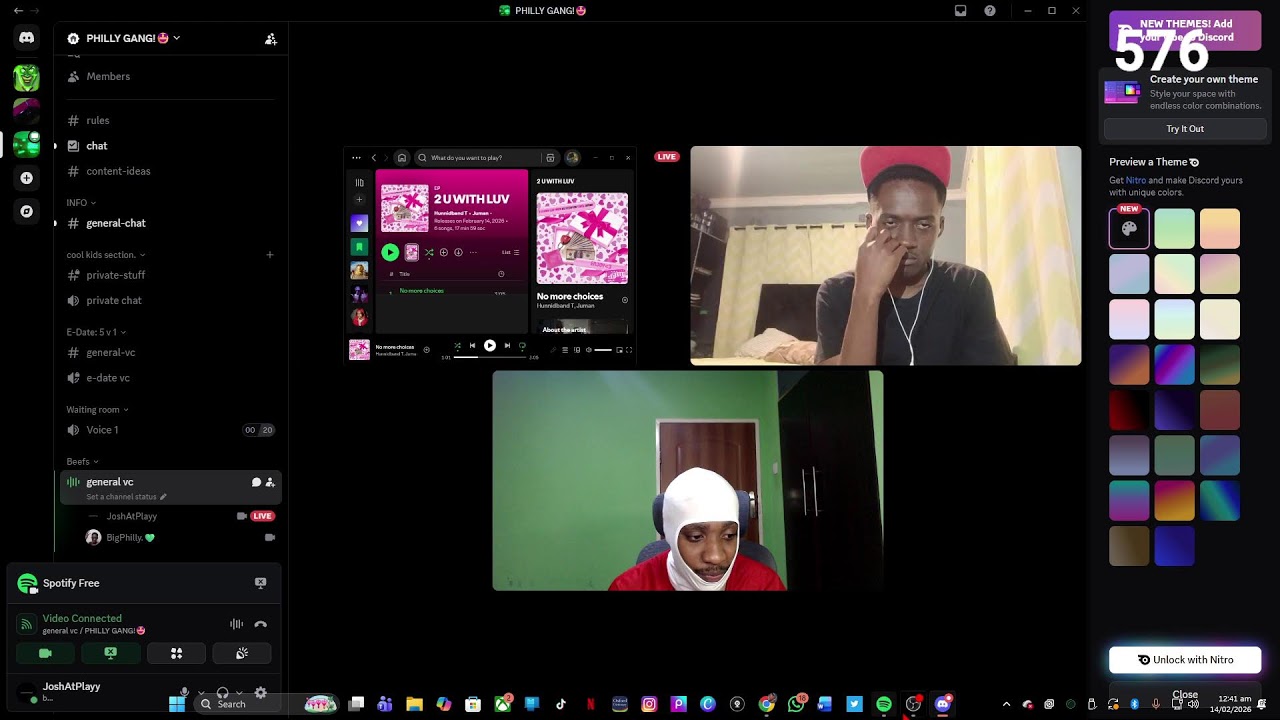Click the Try It Out button
The width and height of the screenshot is (1280, 720).
click(1185, 129)
